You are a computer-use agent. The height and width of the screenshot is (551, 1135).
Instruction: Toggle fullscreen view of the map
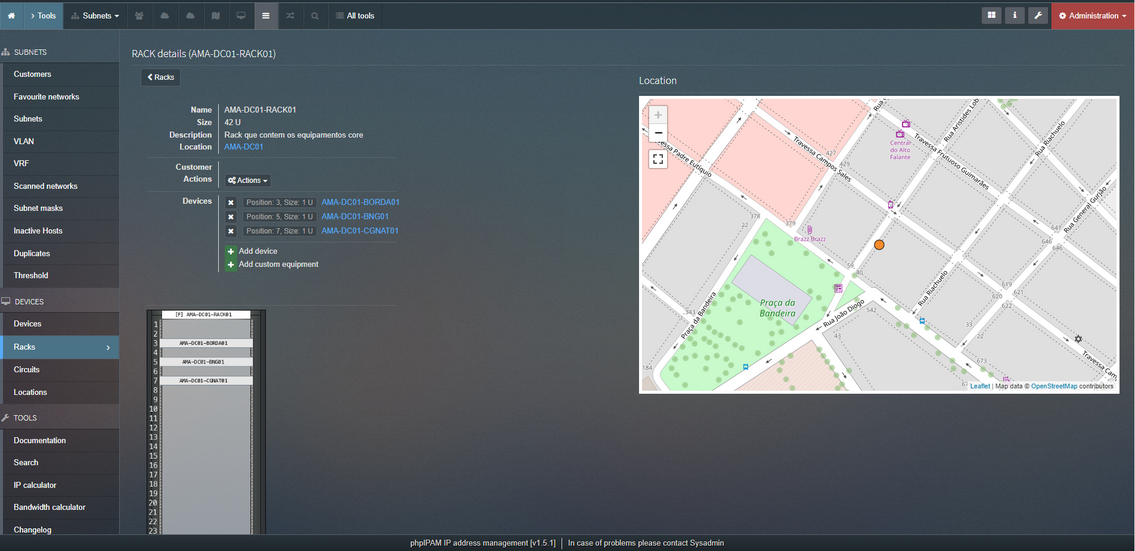tap(658, 159)
